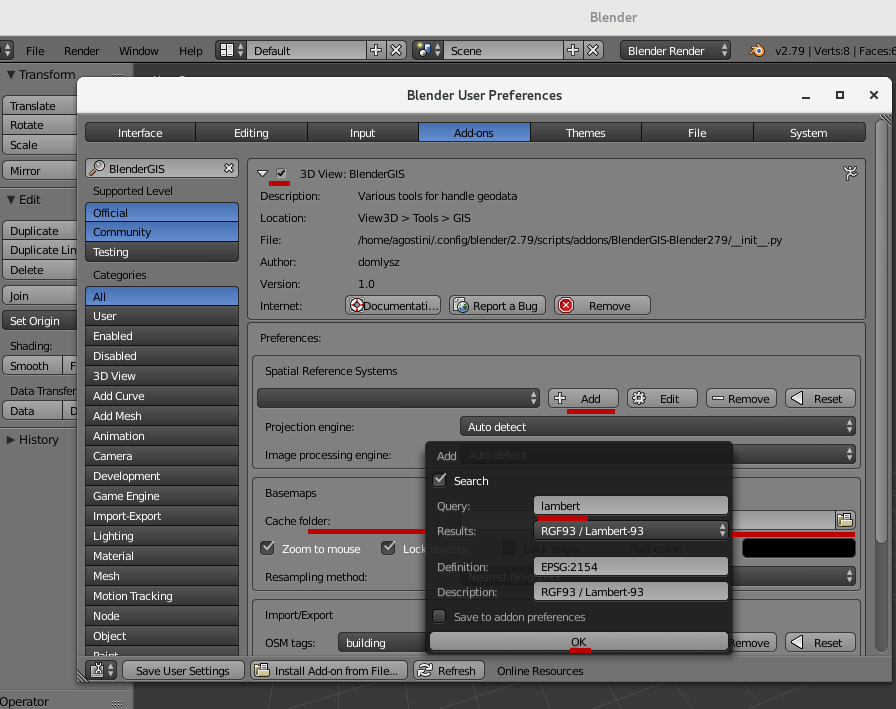
Task: Open spatial reference systems dropdown
Action: [x=398, y=398]
